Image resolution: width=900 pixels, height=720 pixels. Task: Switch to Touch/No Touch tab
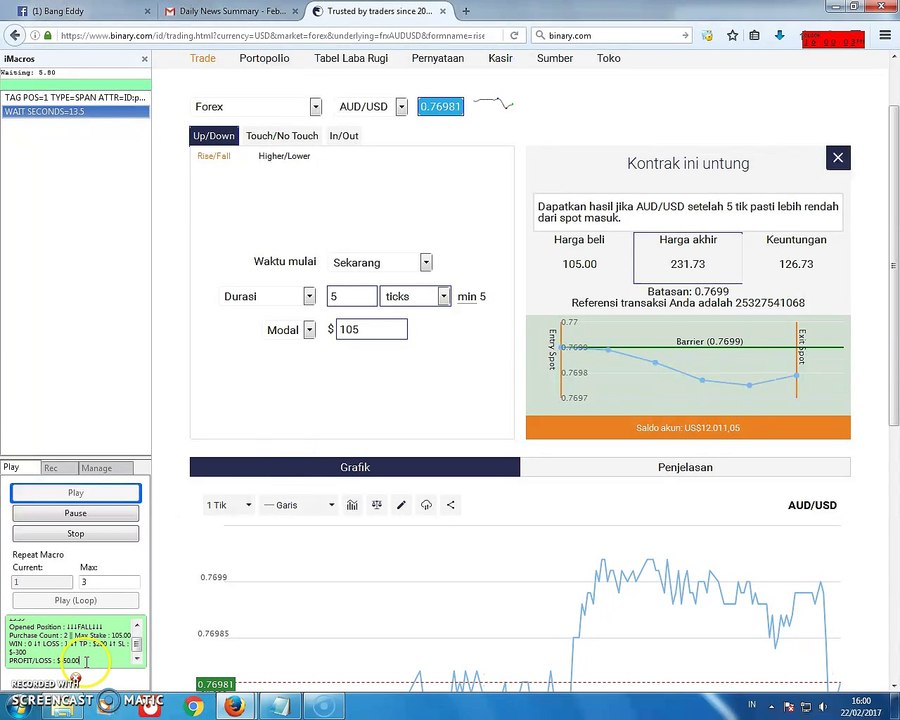282,136
